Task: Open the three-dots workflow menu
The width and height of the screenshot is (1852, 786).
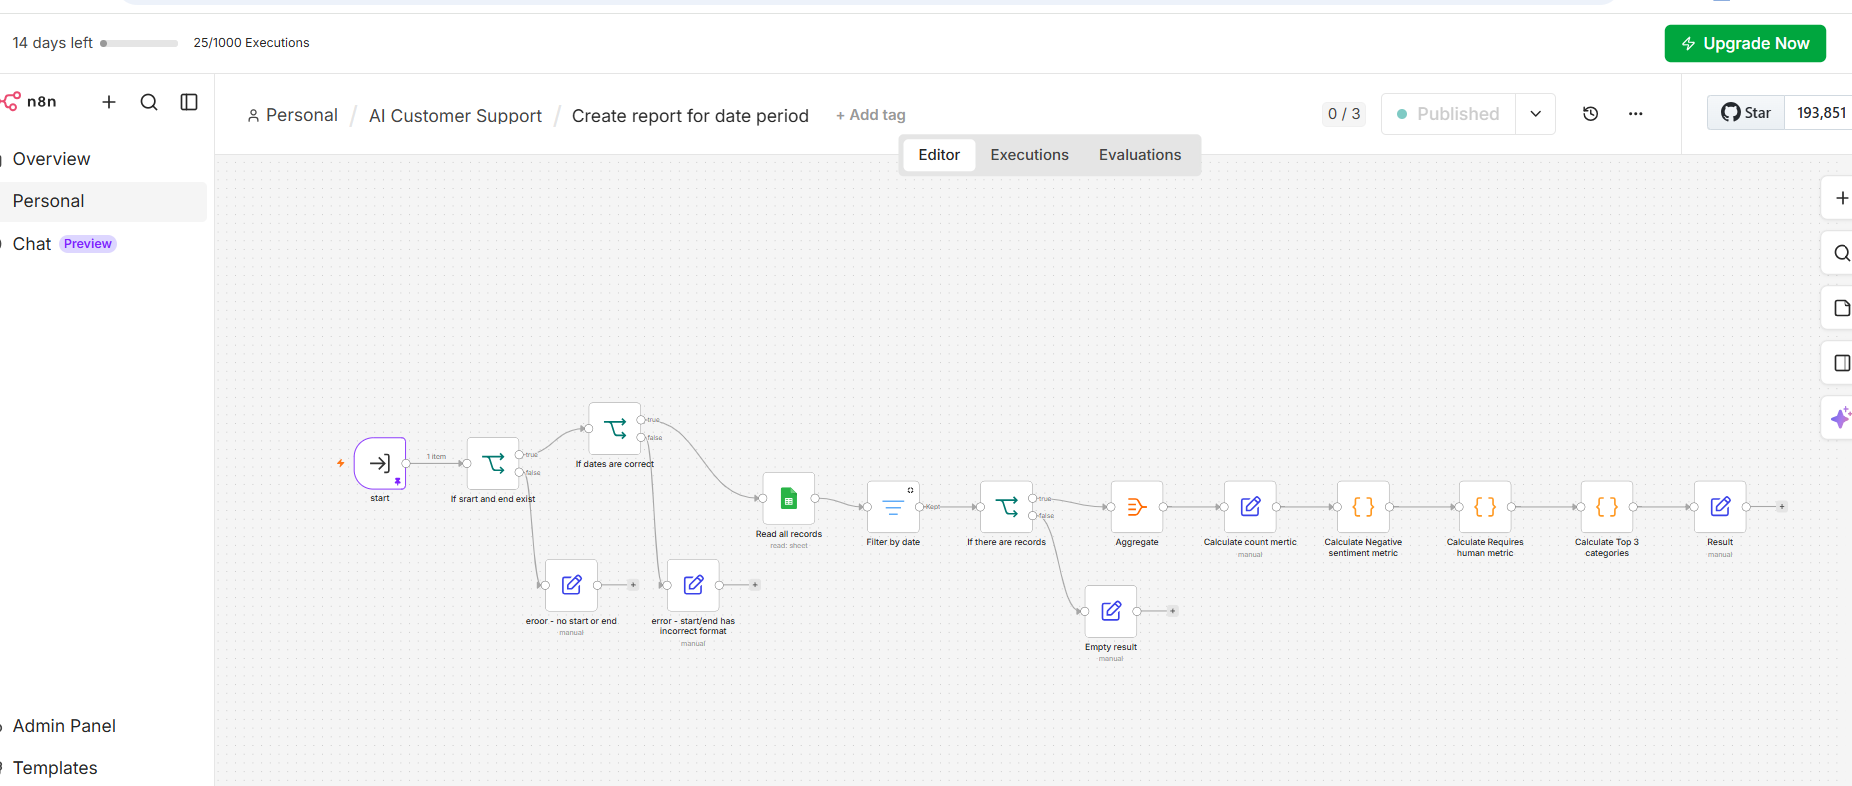Action: coord(1636,114)
